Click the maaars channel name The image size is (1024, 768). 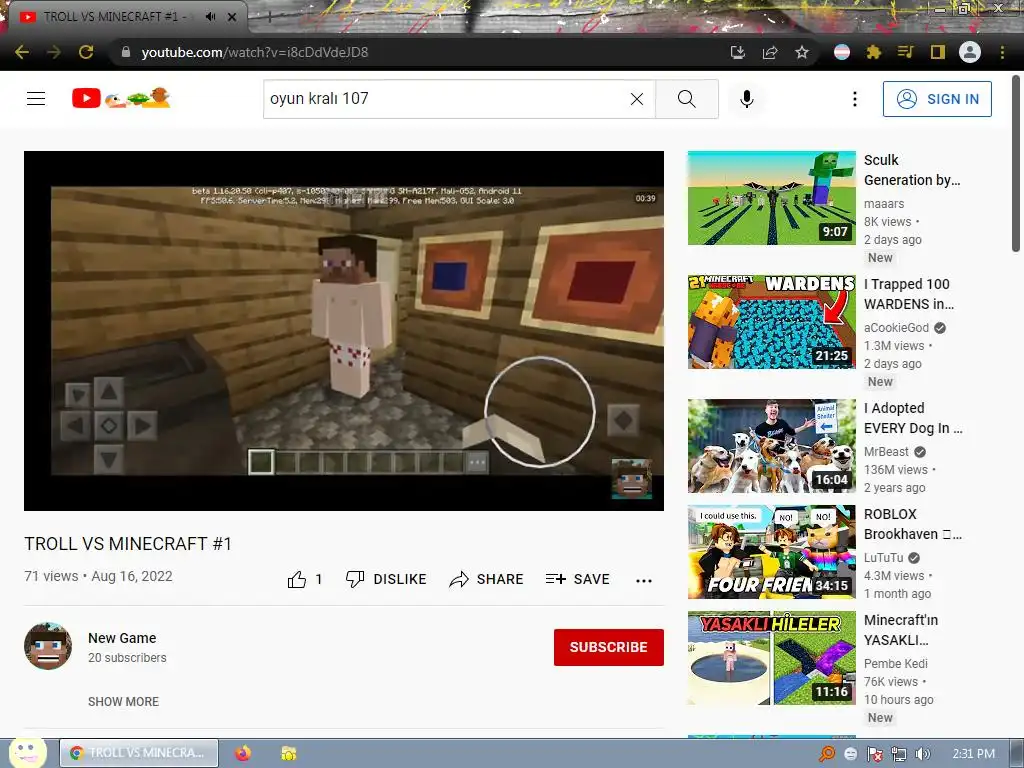(884, 204)
